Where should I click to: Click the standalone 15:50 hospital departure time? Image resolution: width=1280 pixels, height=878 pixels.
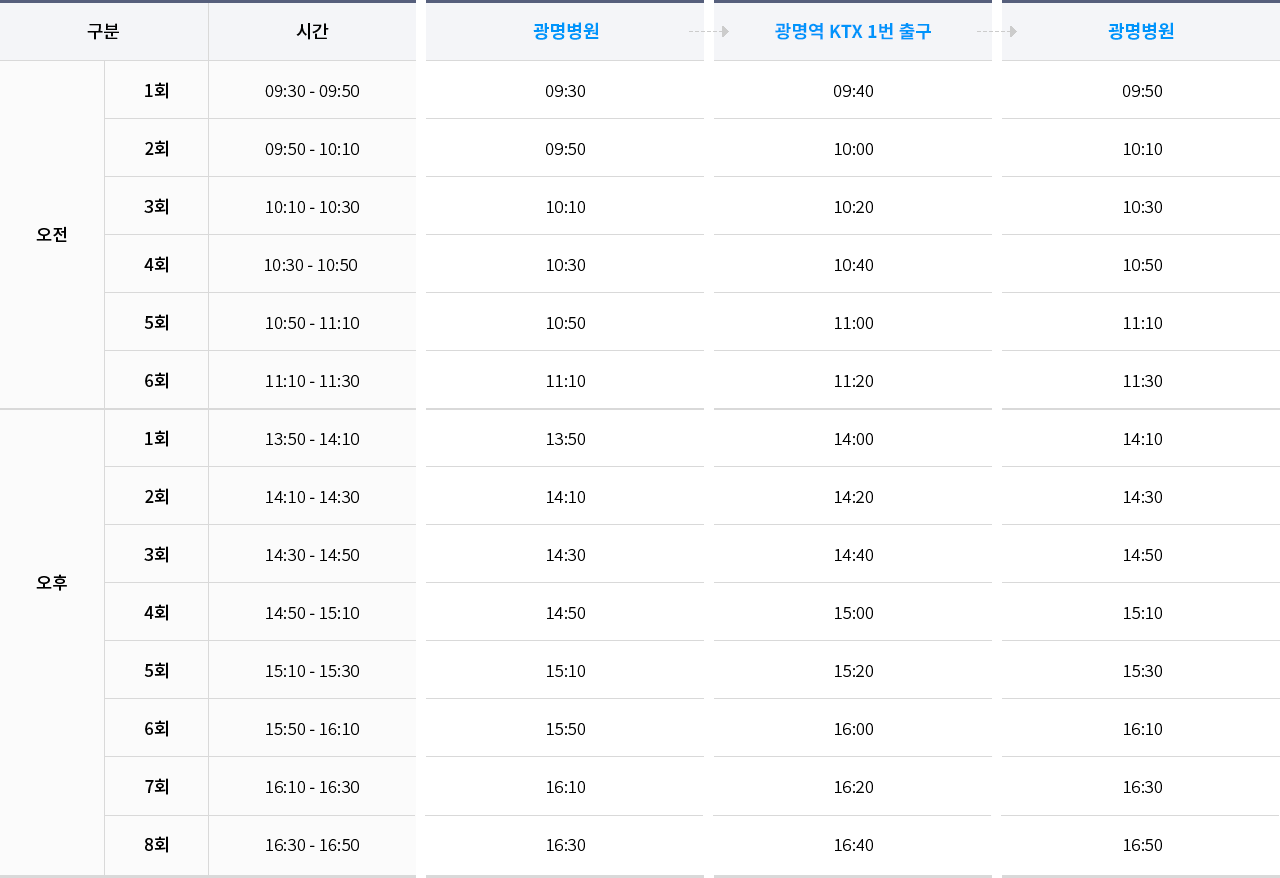(565, 729)
